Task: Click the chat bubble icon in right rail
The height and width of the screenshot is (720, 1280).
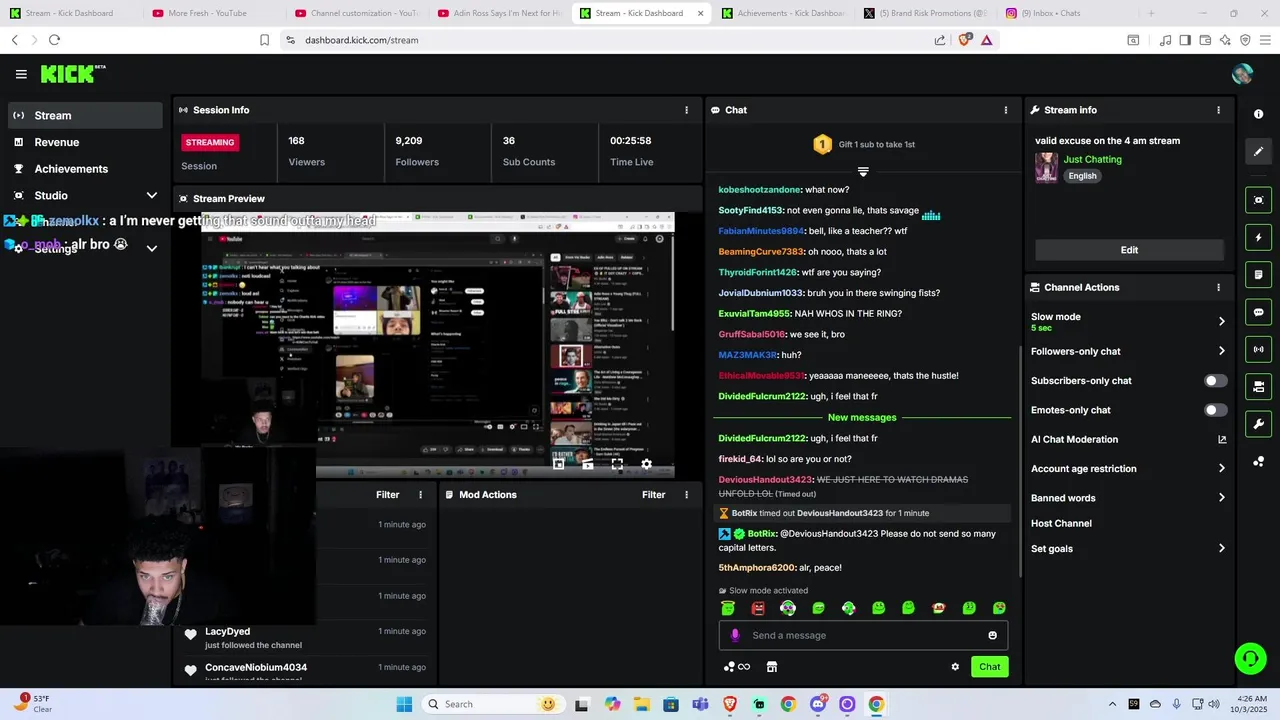Action: tap(1258, 312)
